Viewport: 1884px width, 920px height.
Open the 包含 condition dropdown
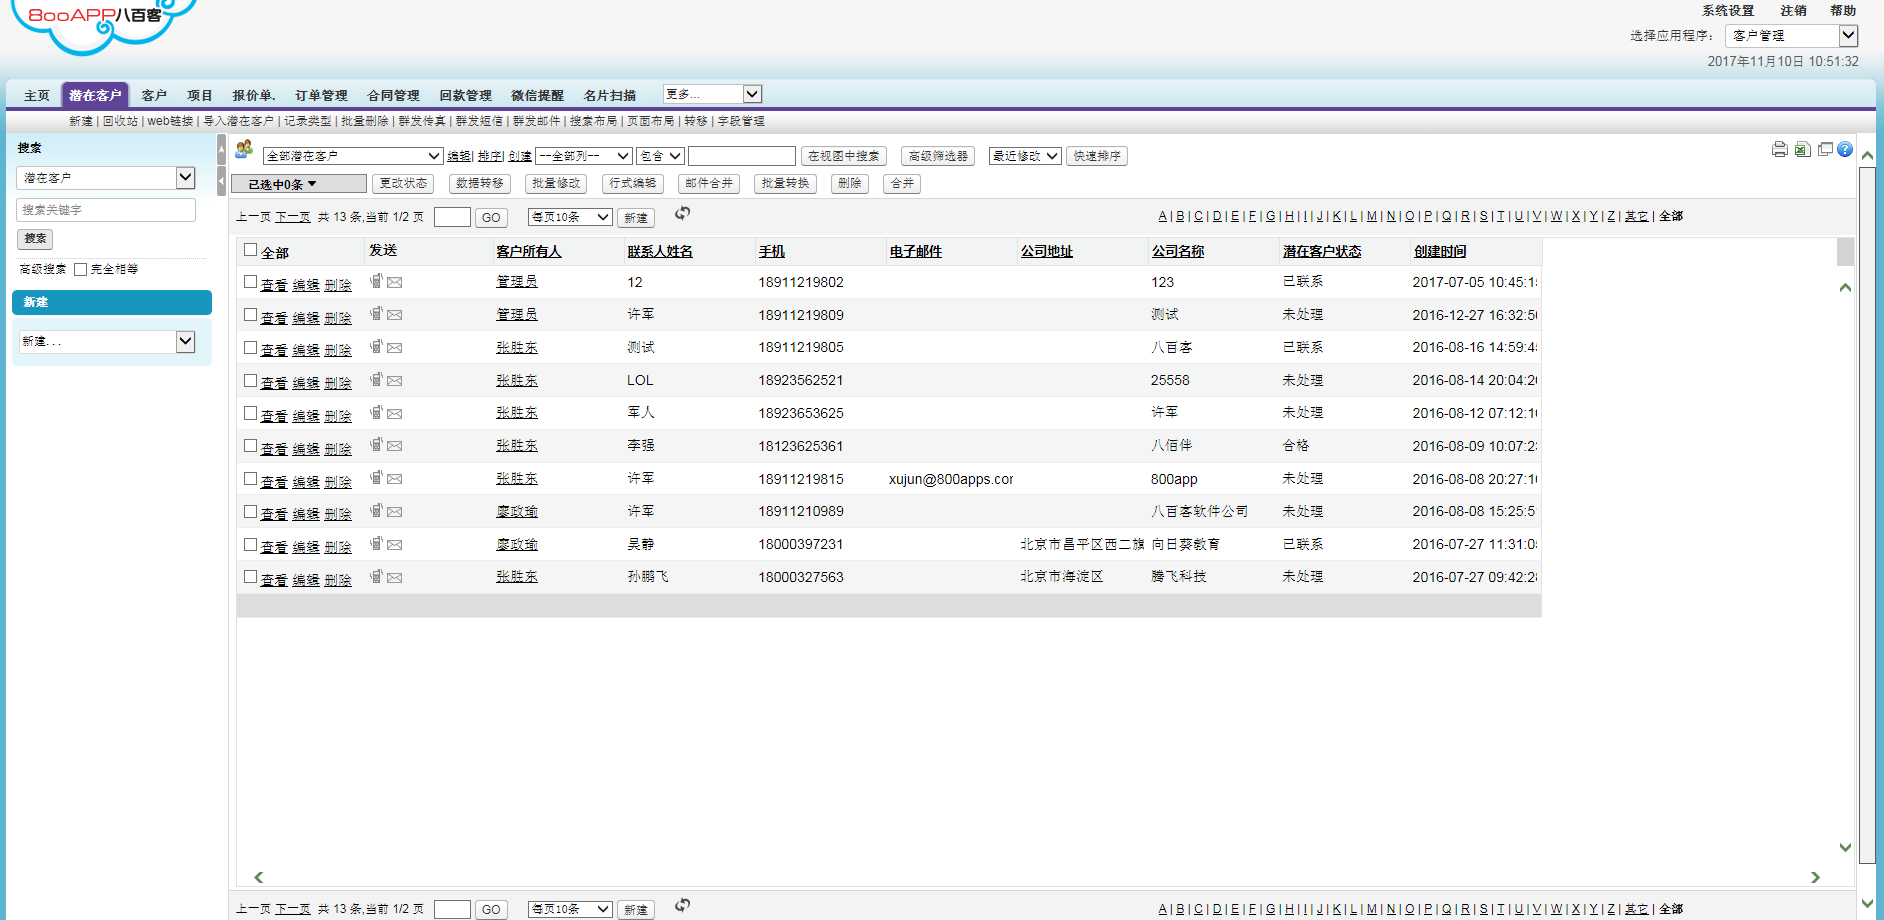pyautogui.click(x=660, y=156)
